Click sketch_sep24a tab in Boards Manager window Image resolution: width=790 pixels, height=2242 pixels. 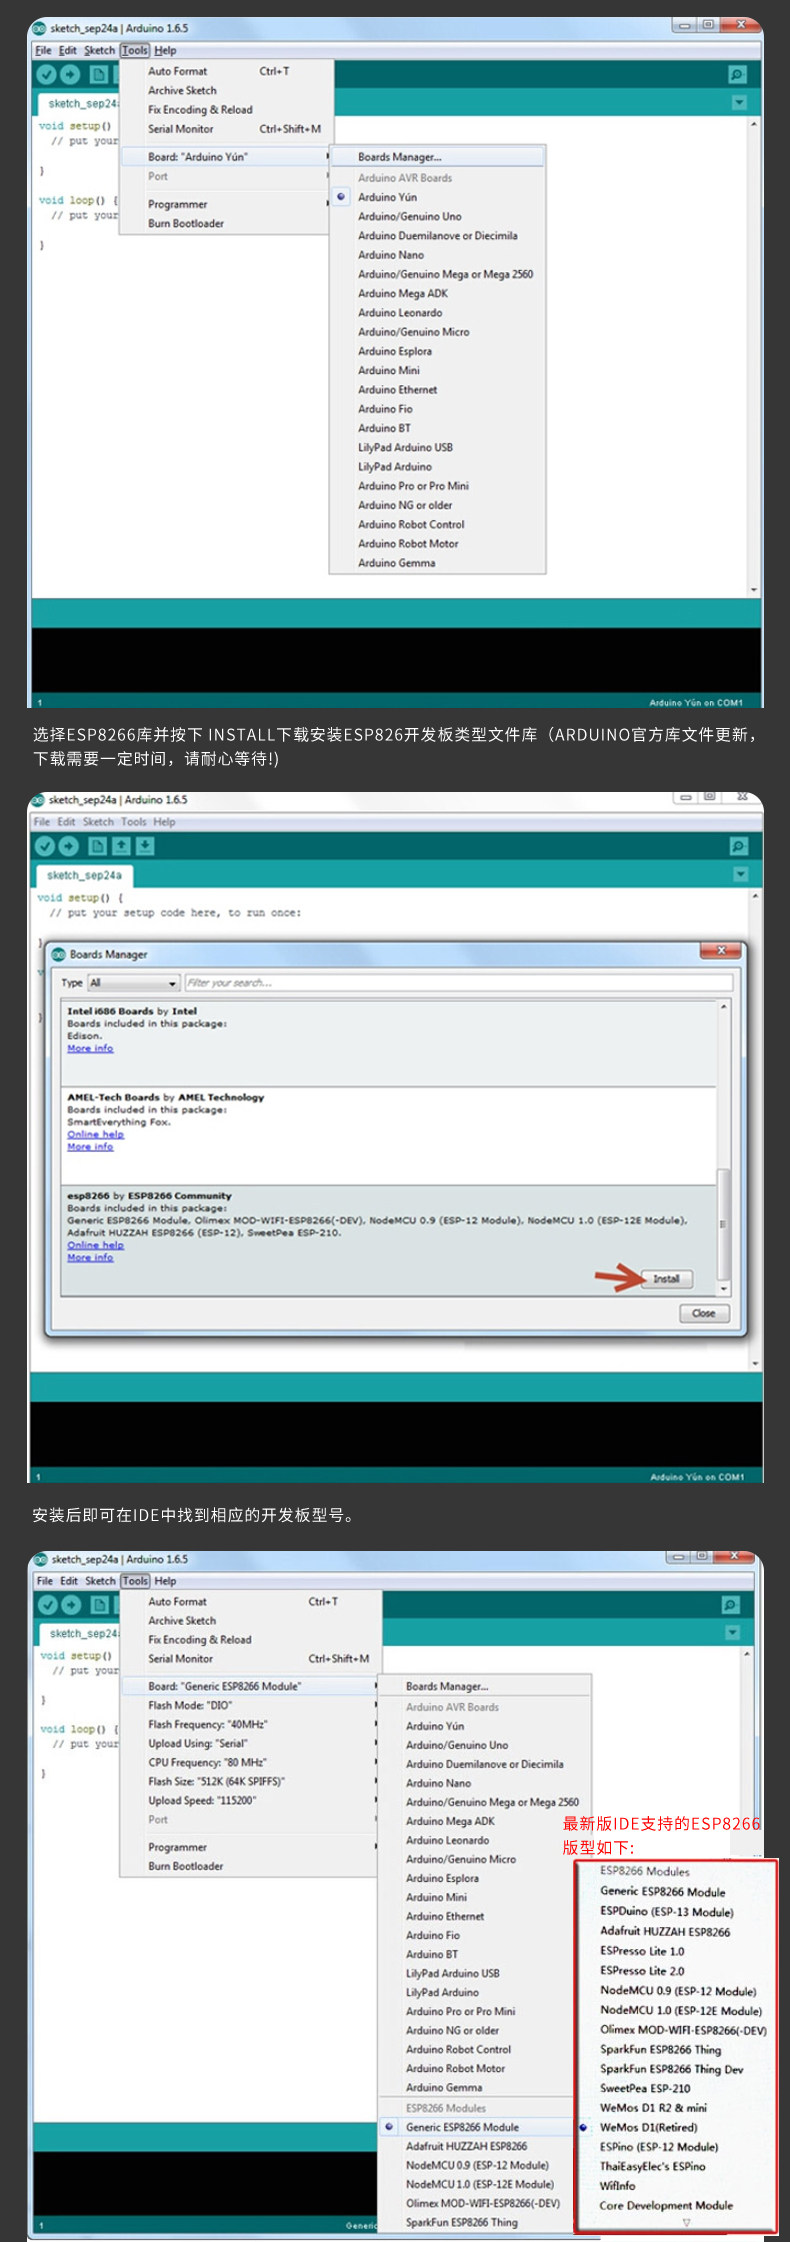click(x=84, y=875)
